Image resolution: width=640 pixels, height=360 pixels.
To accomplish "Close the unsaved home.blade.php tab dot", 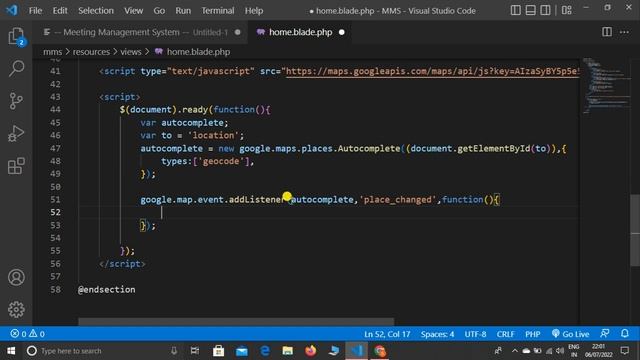I will (342, 32).
